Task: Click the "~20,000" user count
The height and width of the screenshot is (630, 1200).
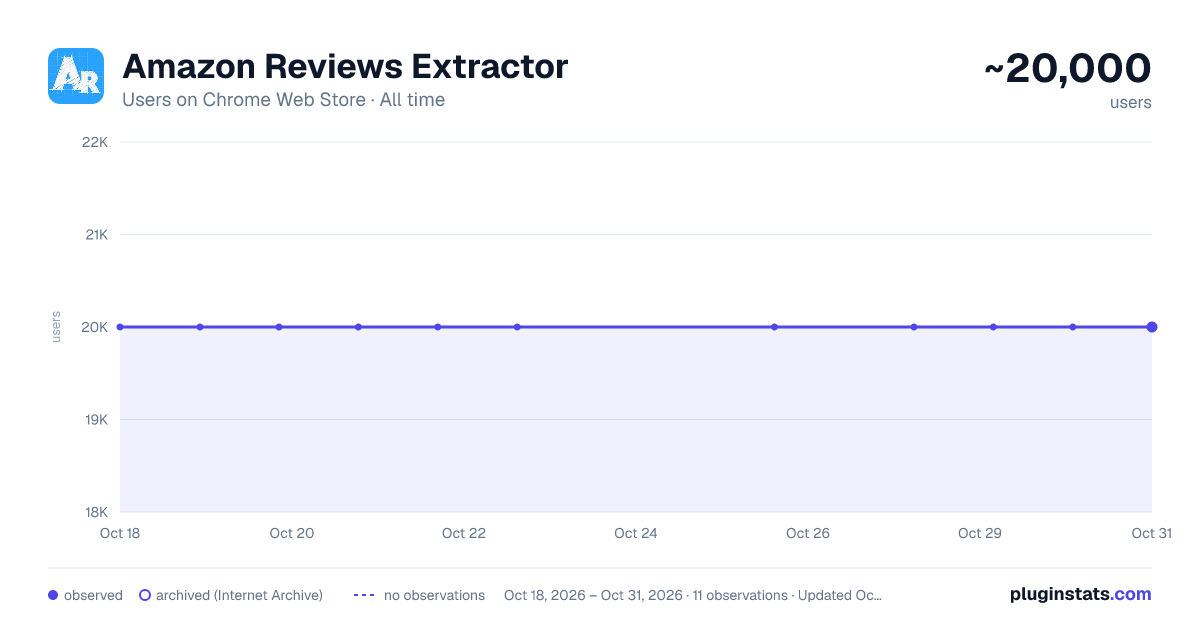Action: point(1068,68)
